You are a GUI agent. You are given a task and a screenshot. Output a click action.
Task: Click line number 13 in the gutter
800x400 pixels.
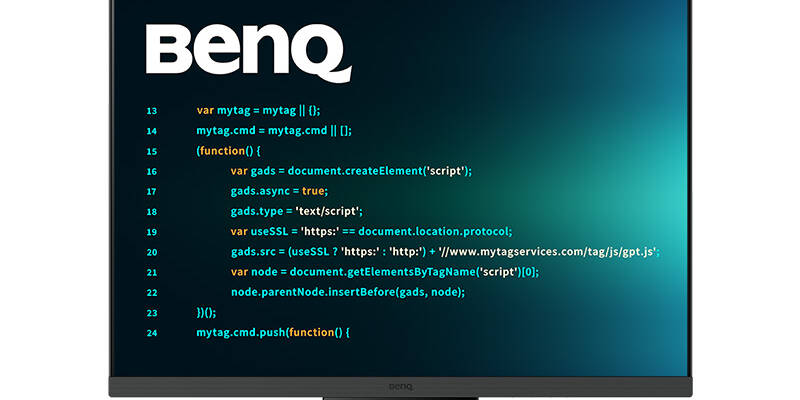(152, 111)
